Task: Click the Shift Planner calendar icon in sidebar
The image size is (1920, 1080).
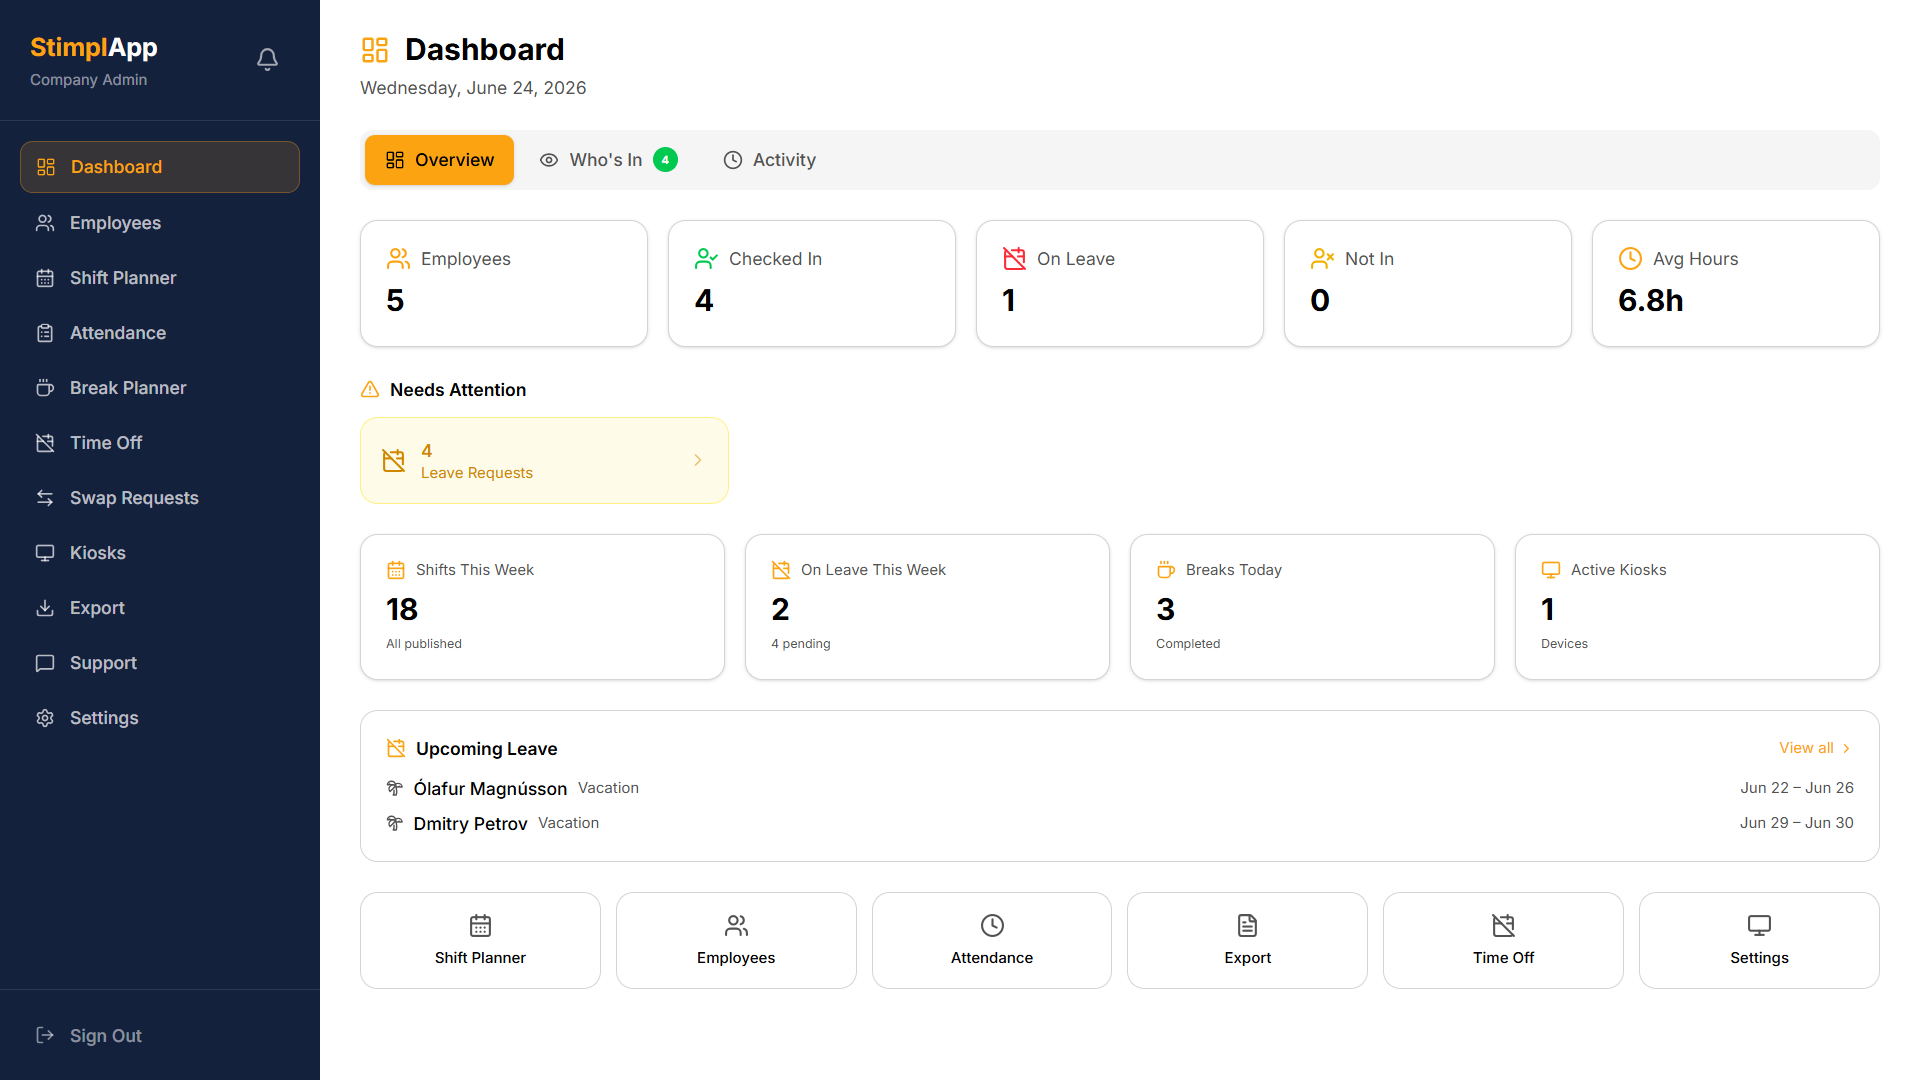Action: point(45,278)
